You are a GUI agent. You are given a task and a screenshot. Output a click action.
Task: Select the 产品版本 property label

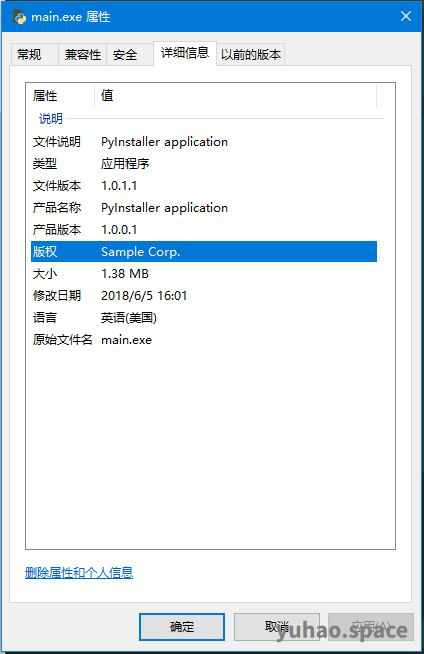(57, 229)
